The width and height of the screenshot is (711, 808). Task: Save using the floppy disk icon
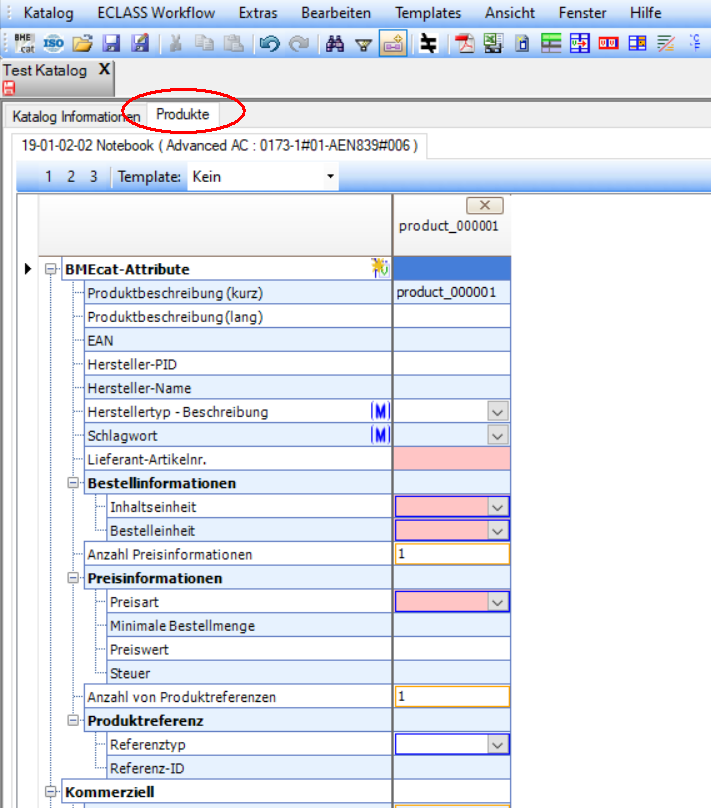pyautogui.click(x=111, y=43)
